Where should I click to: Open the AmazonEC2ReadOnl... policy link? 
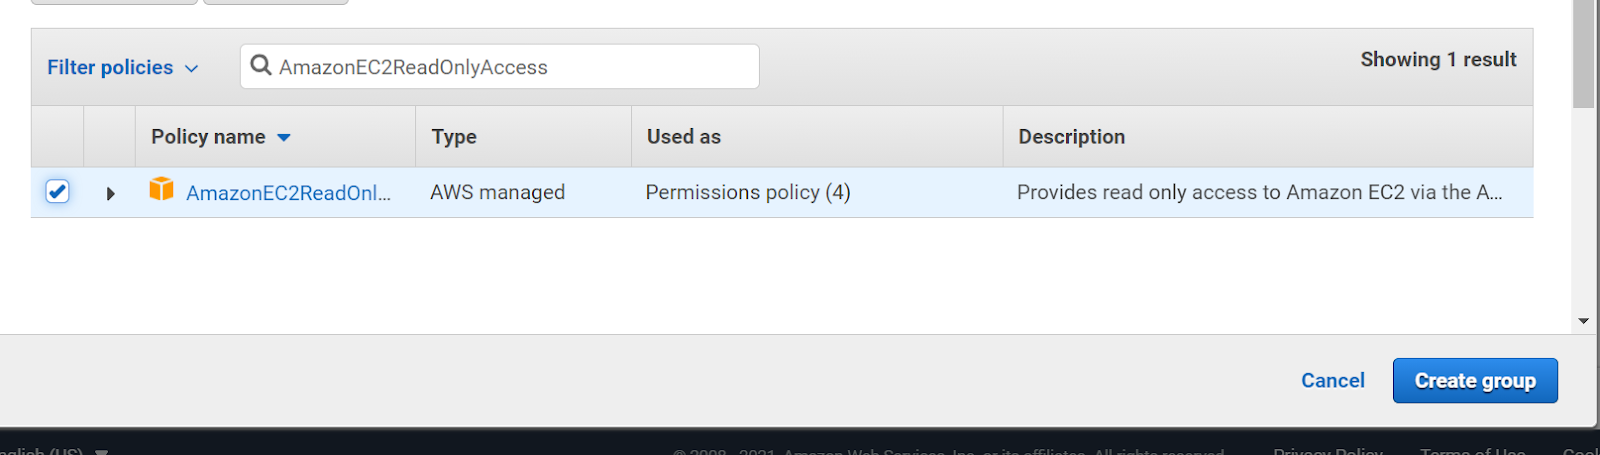[289, 193]
